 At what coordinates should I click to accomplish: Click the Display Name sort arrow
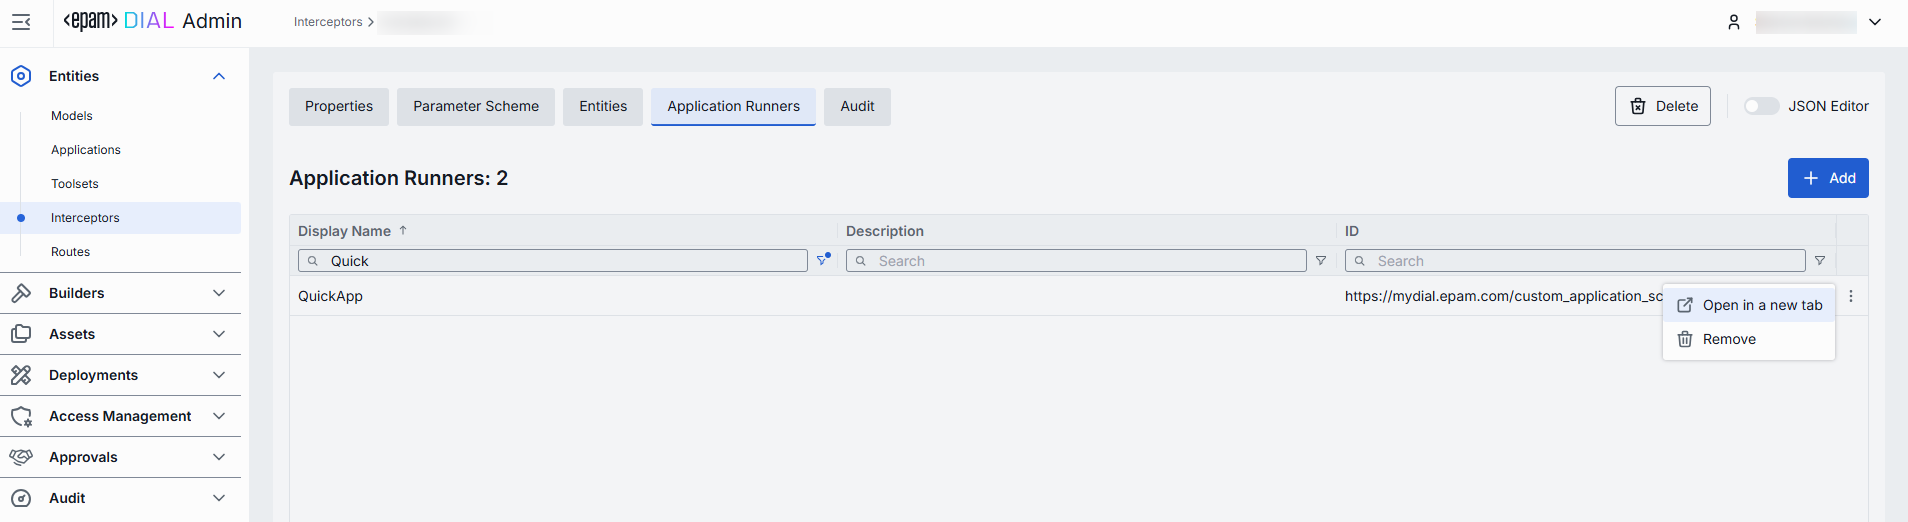click(x=403, y=231)
